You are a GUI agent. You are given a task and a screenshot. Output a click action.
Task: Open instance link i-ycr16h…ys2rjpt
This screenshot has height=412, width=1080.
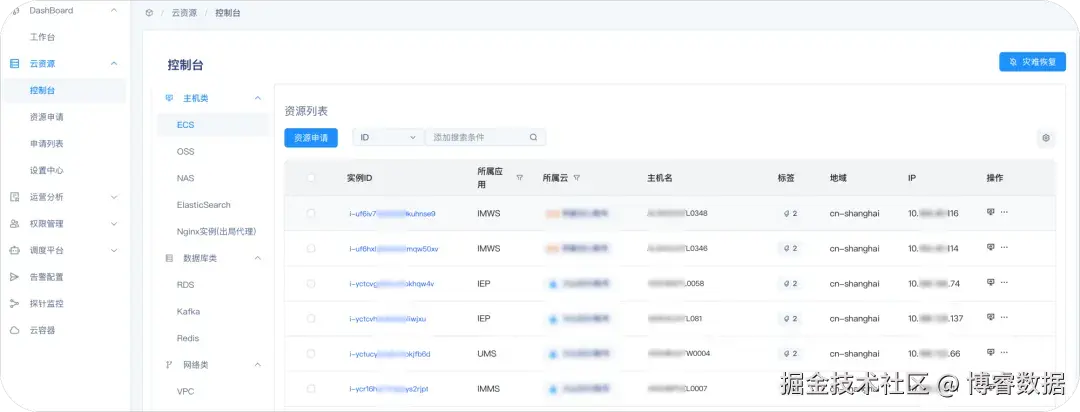click(x=389, y=389)
